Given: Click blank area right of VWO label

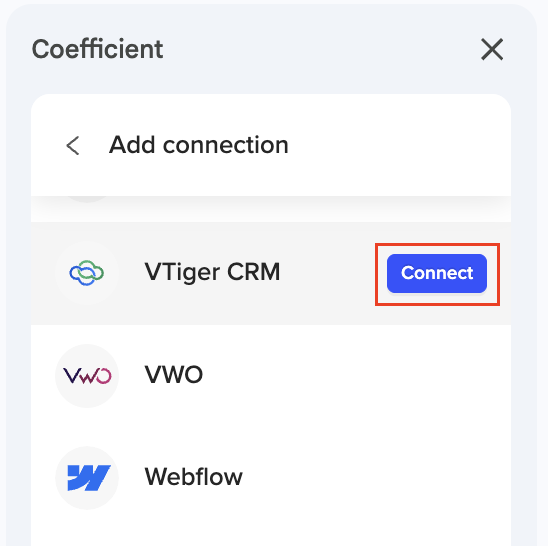Looking at the screenshot, I should point(349,376).
